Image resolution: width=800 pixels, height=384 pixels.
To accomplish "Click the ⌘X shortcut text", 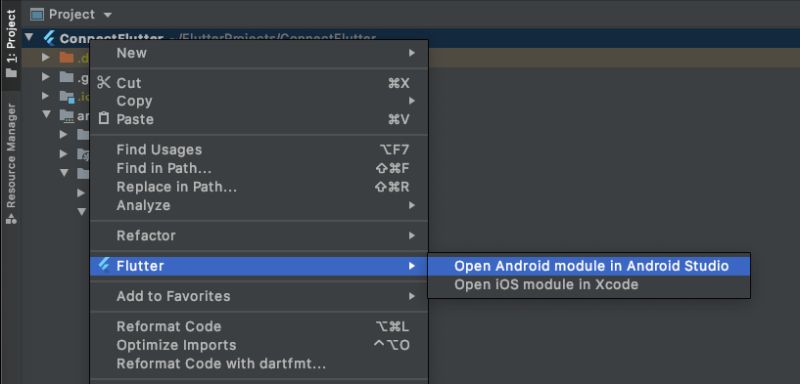I will coord(398,83).
